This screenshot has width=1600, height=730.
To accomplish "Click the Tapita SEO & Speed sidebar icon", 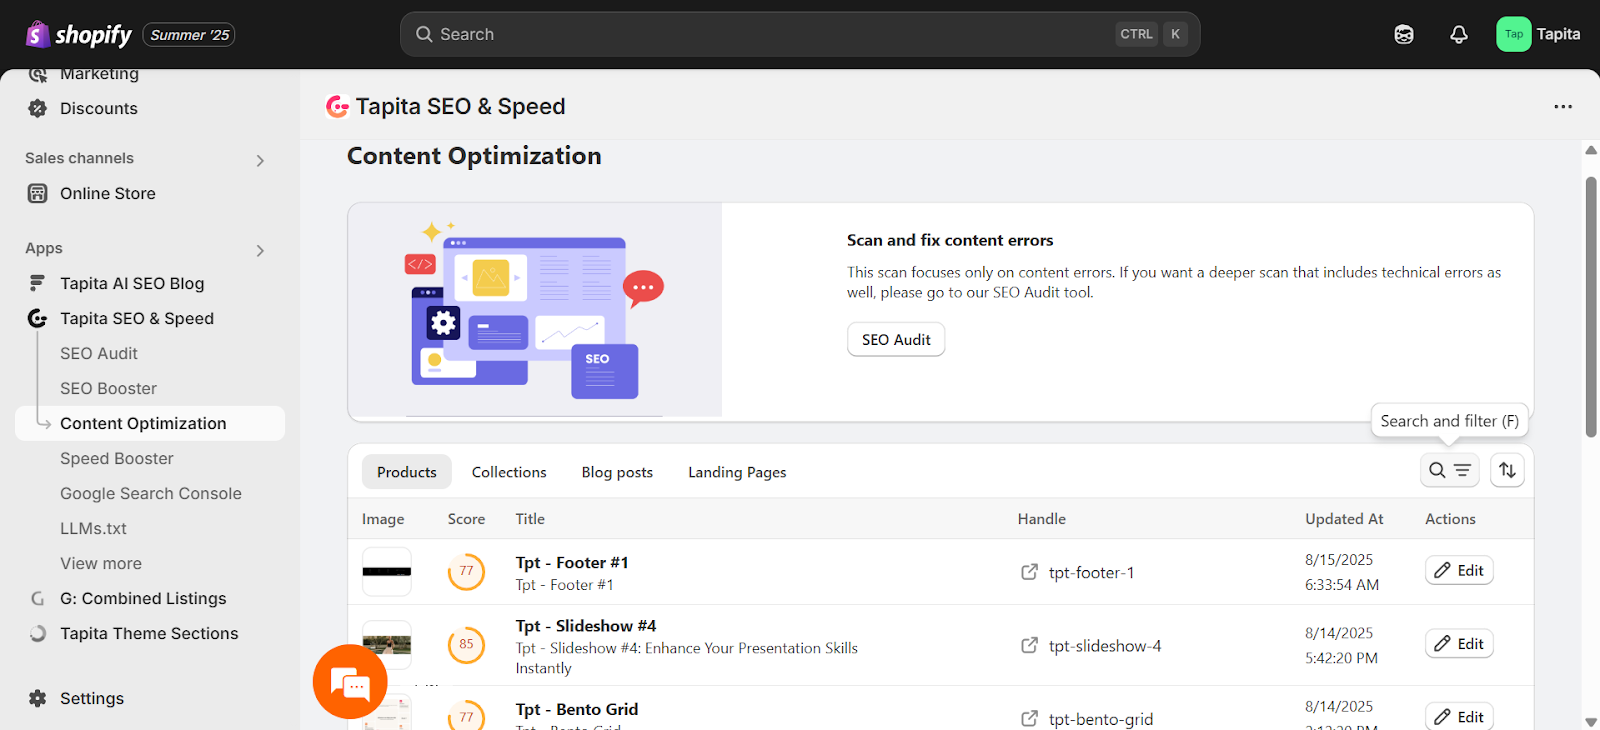I will (38, 318).
